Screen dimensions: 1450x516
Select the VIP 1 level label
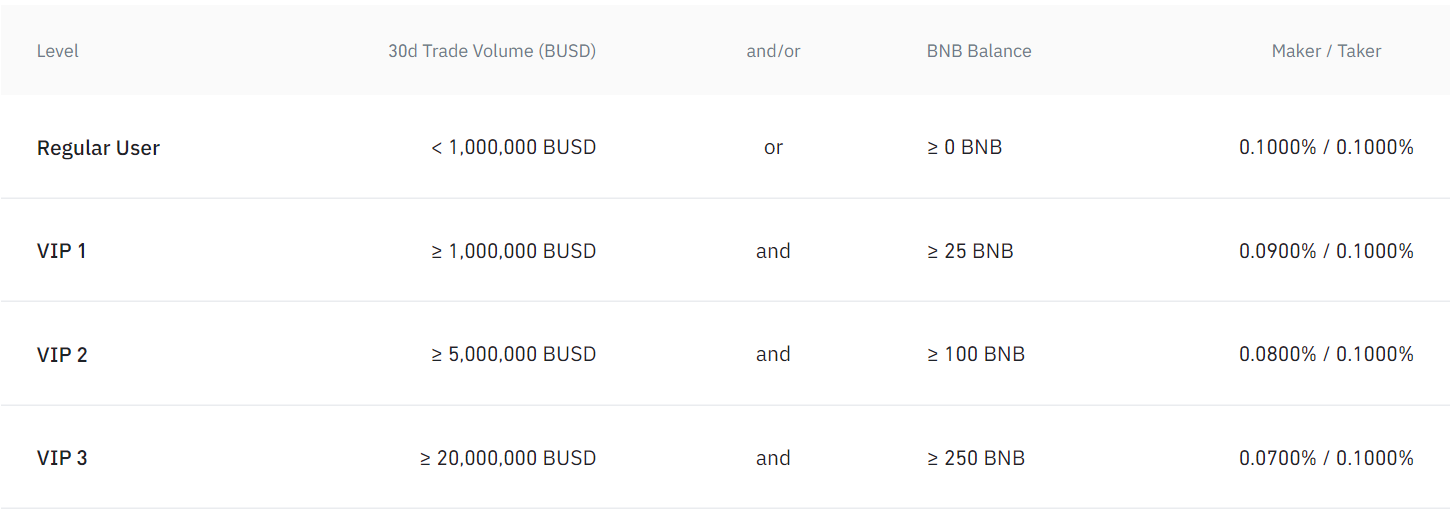(61, 251)
